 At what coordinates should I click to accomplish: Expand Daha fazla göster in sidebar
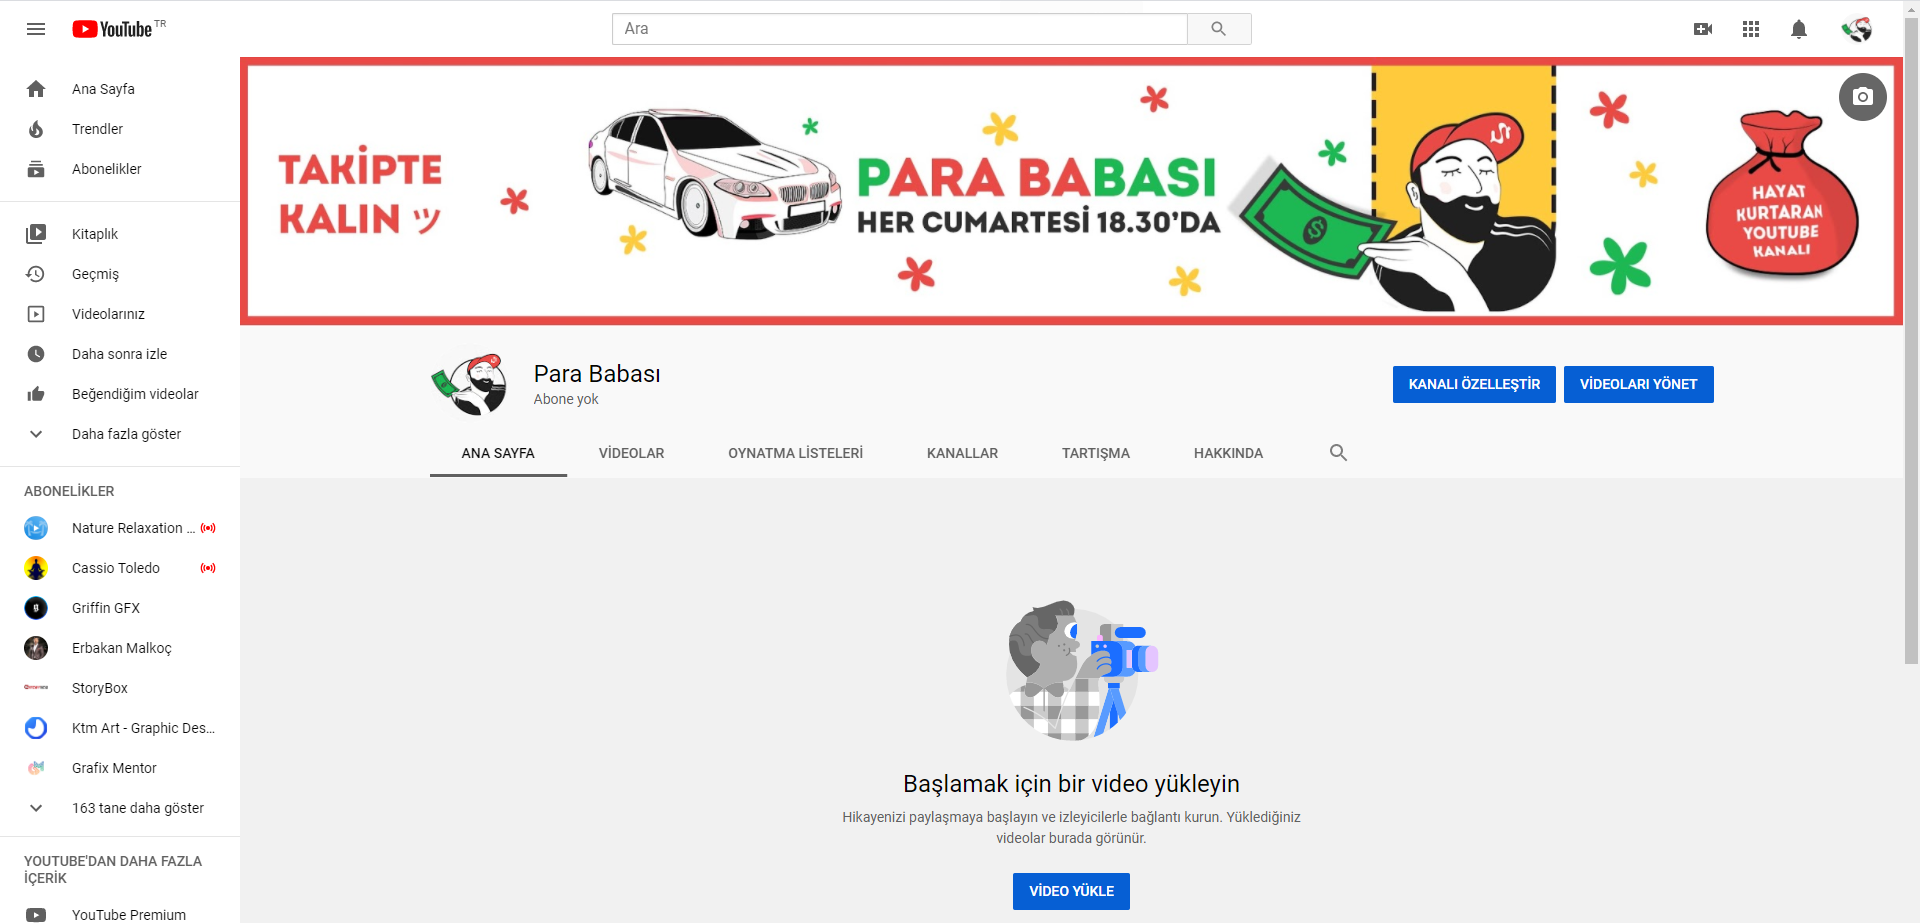[120, 434]
